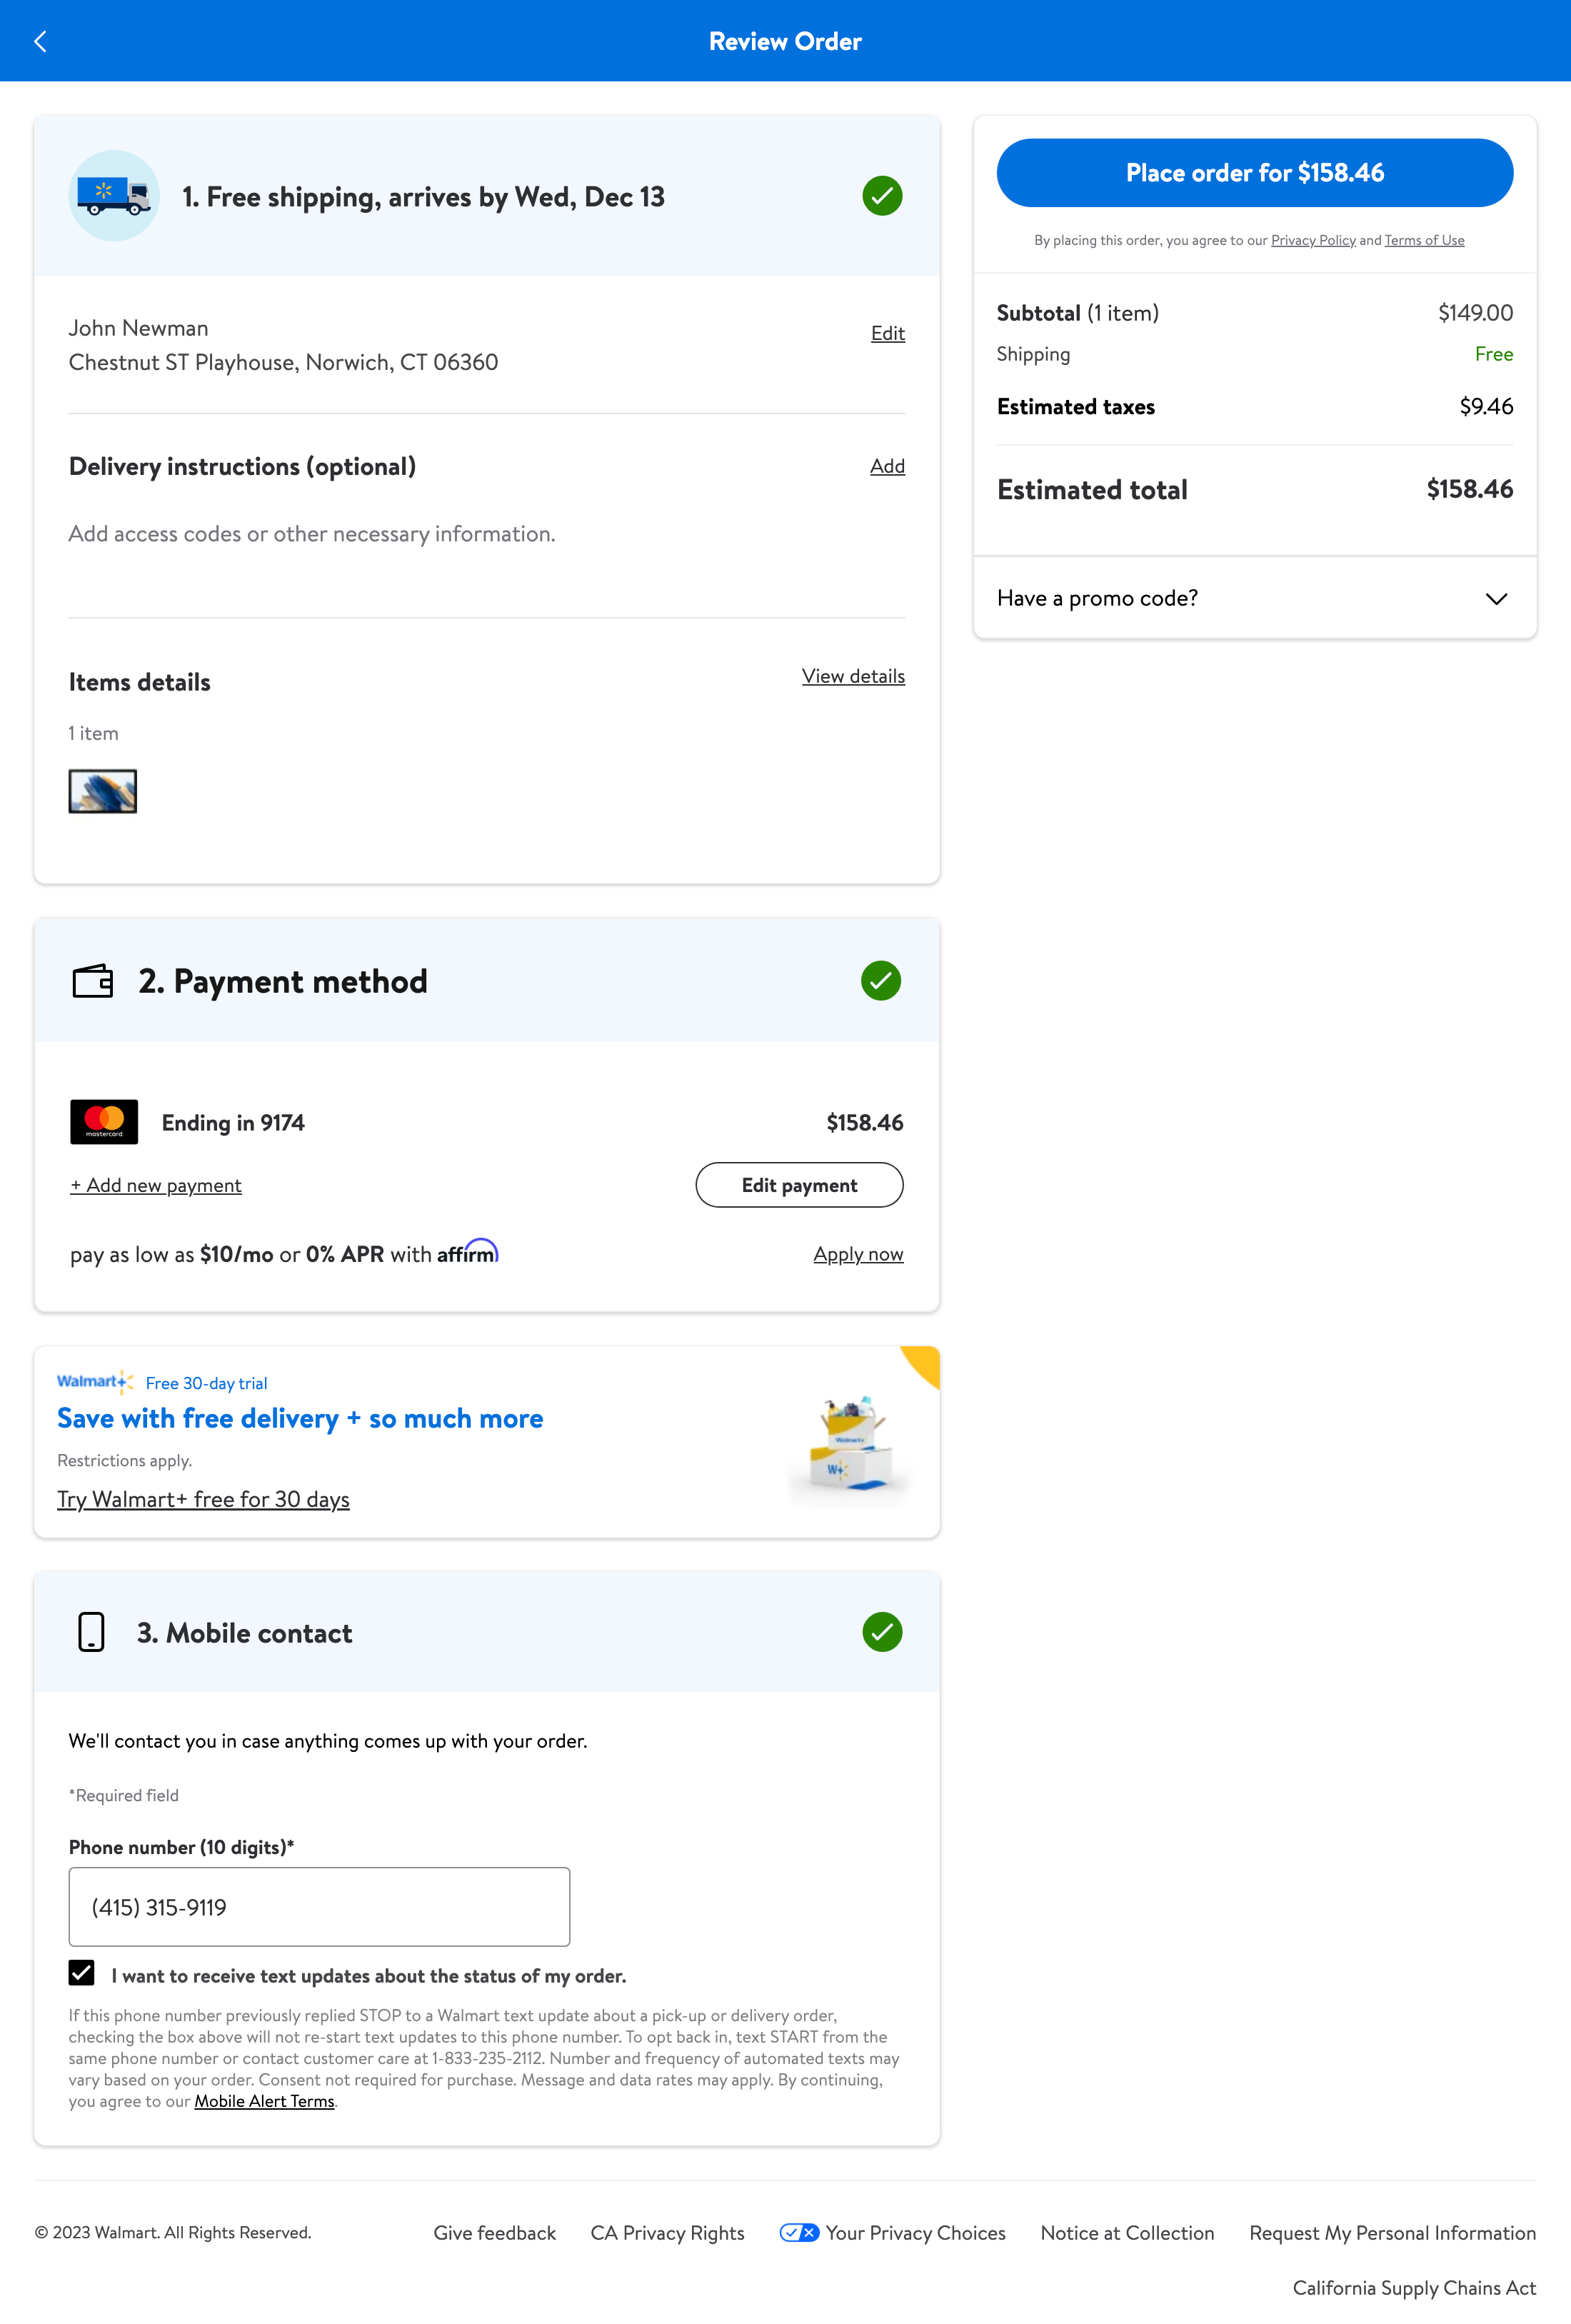
Task: Click the shipping truck icon
Action: pyautogui.click(x=113, y=196)
